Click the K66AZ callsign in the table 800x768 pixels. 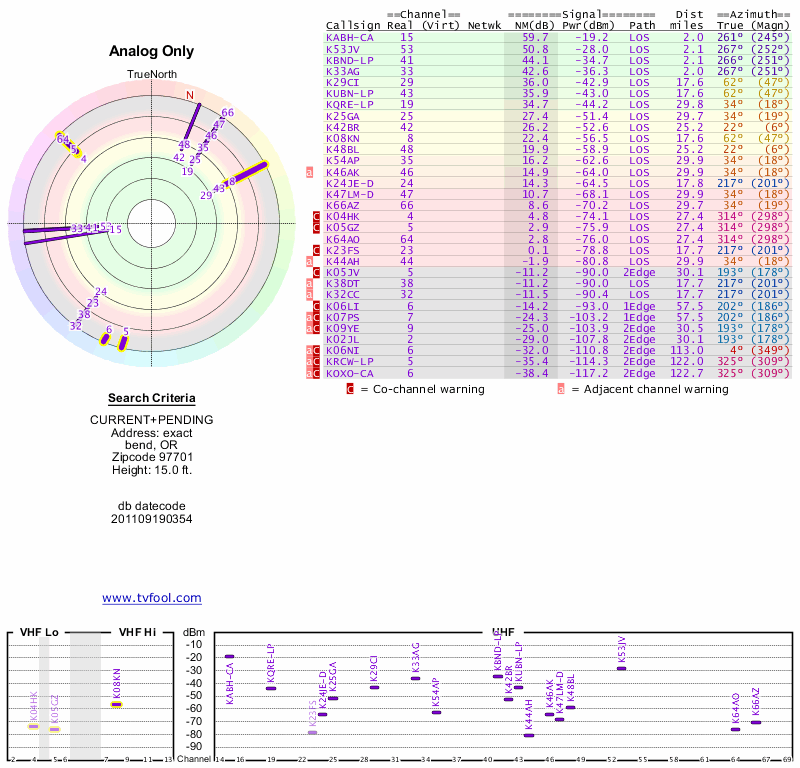pyautogui.click(x=343, y=206)
